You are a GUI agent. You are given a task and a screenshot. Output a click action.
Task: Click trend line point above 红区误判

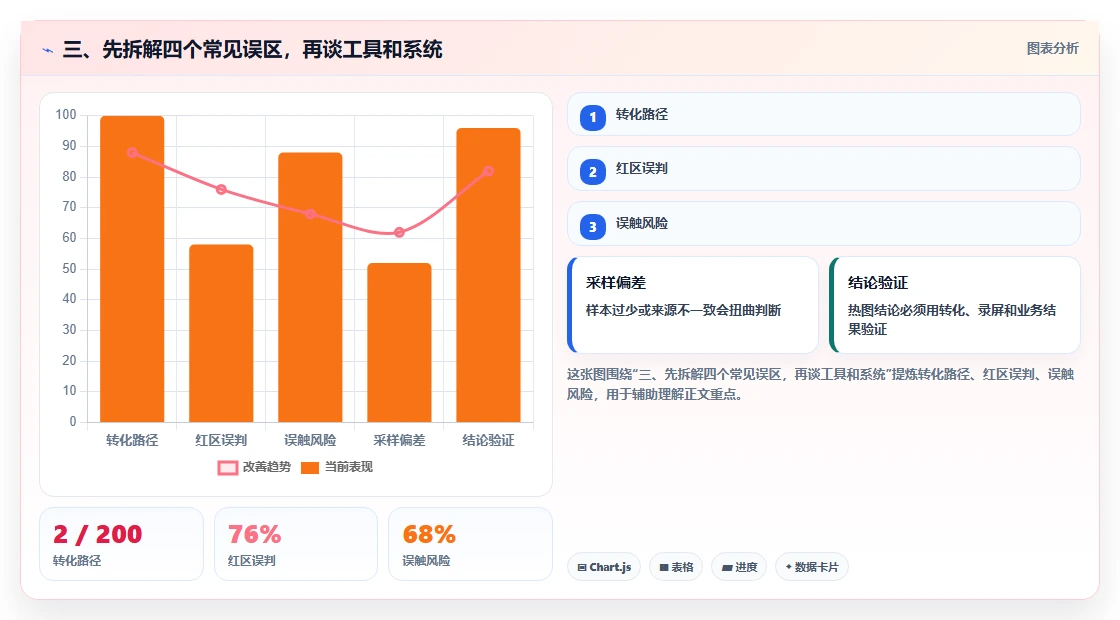click(221, 189)
